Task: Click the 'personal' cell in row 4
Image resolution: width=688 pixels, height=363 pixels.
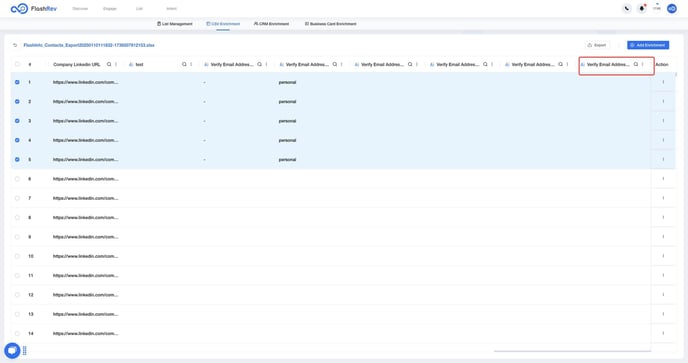Action: pyautogui.click(x=287, y=140)
